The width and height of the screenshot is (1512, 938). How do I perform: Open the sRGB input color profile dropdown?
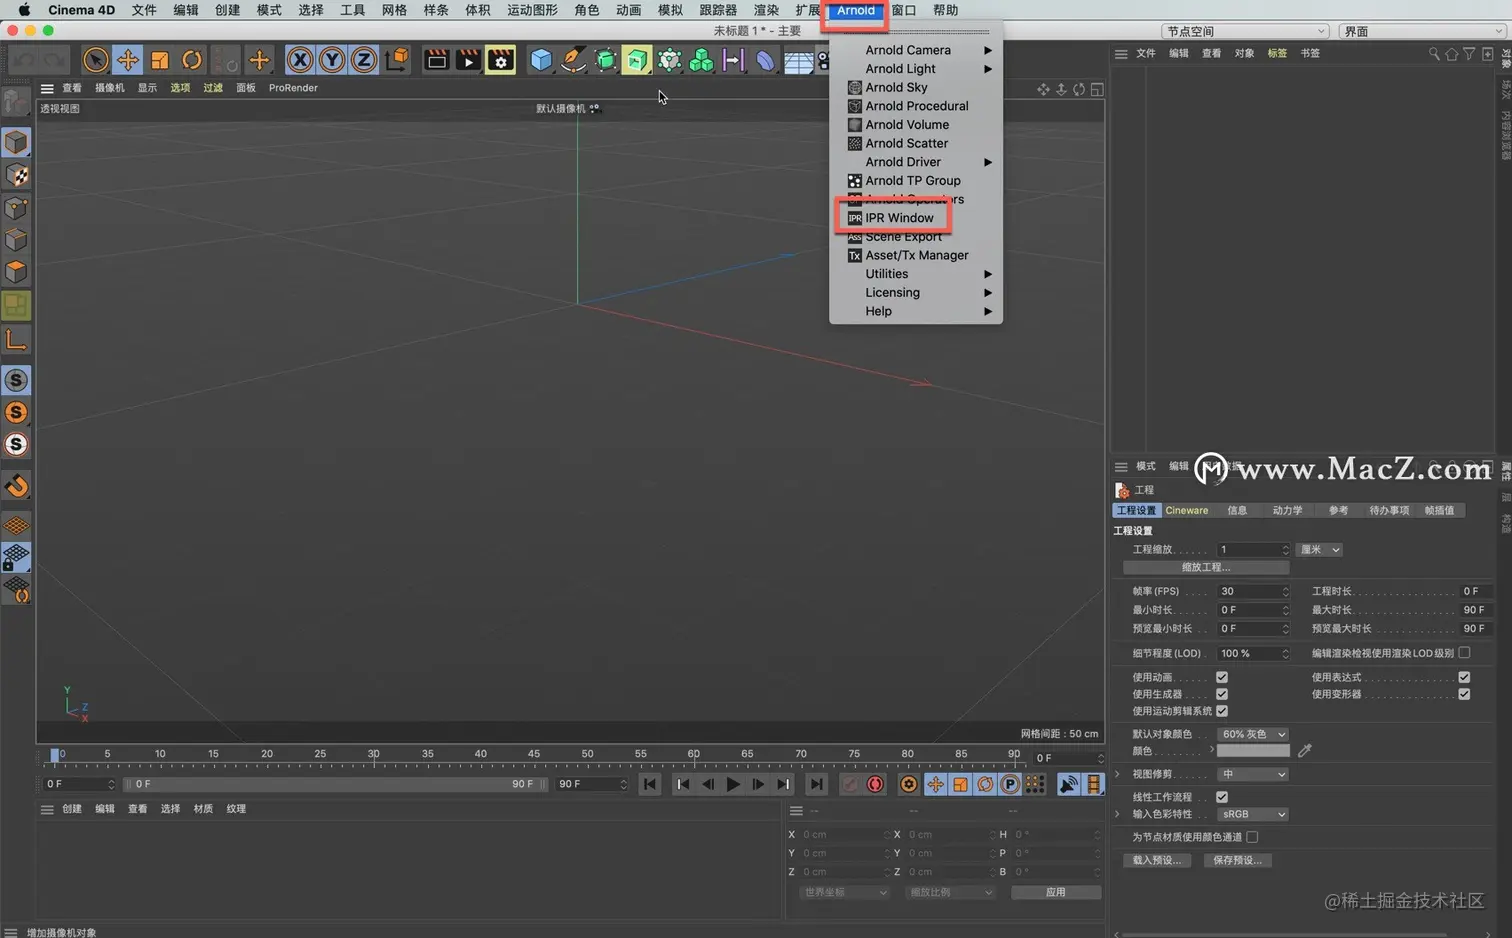[x=1253, y=814]
